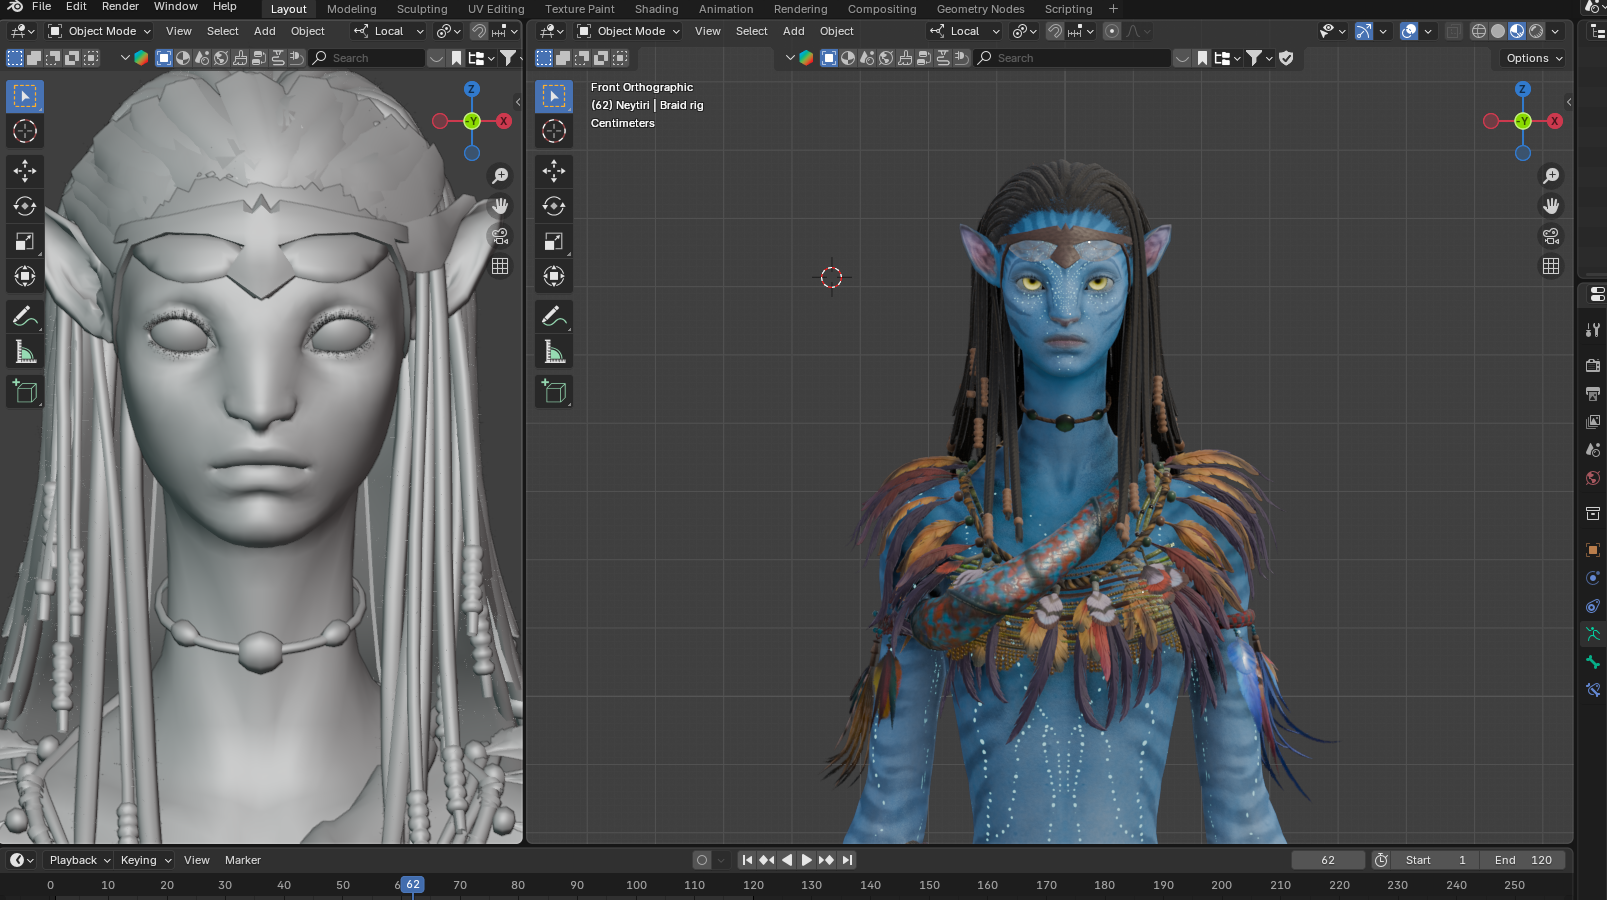This screenshot has height=900, width=1607.
Task: Select the Annotate tool in left viewport
Action: click(25, 316)
